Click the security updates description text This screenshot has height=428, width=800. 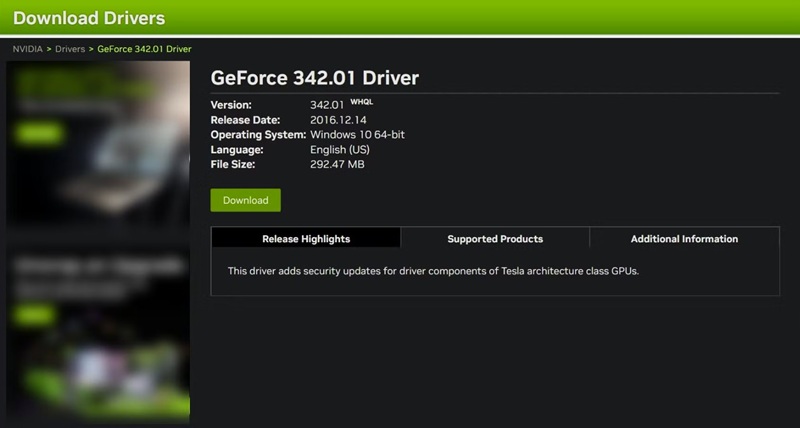(433, 271)
